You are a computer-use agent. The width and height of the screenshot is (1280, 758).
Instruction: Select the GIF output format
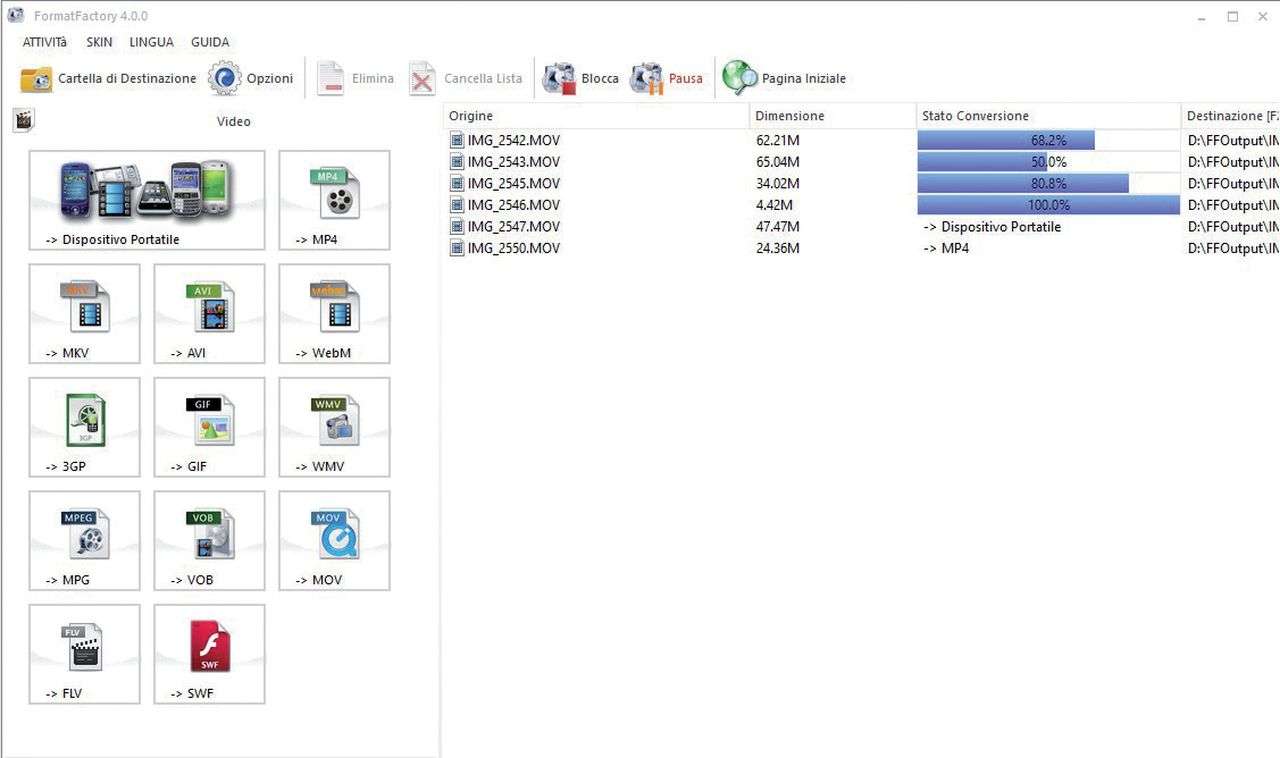pos(209,427)
